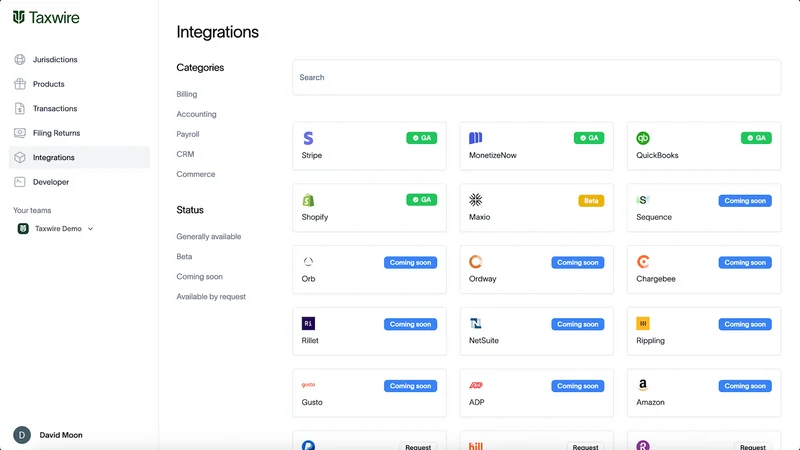Image resolution: width=800 pixels, height=450 pixels.
Task: Click the David Moon user name
Action: (x=61, y=435)
